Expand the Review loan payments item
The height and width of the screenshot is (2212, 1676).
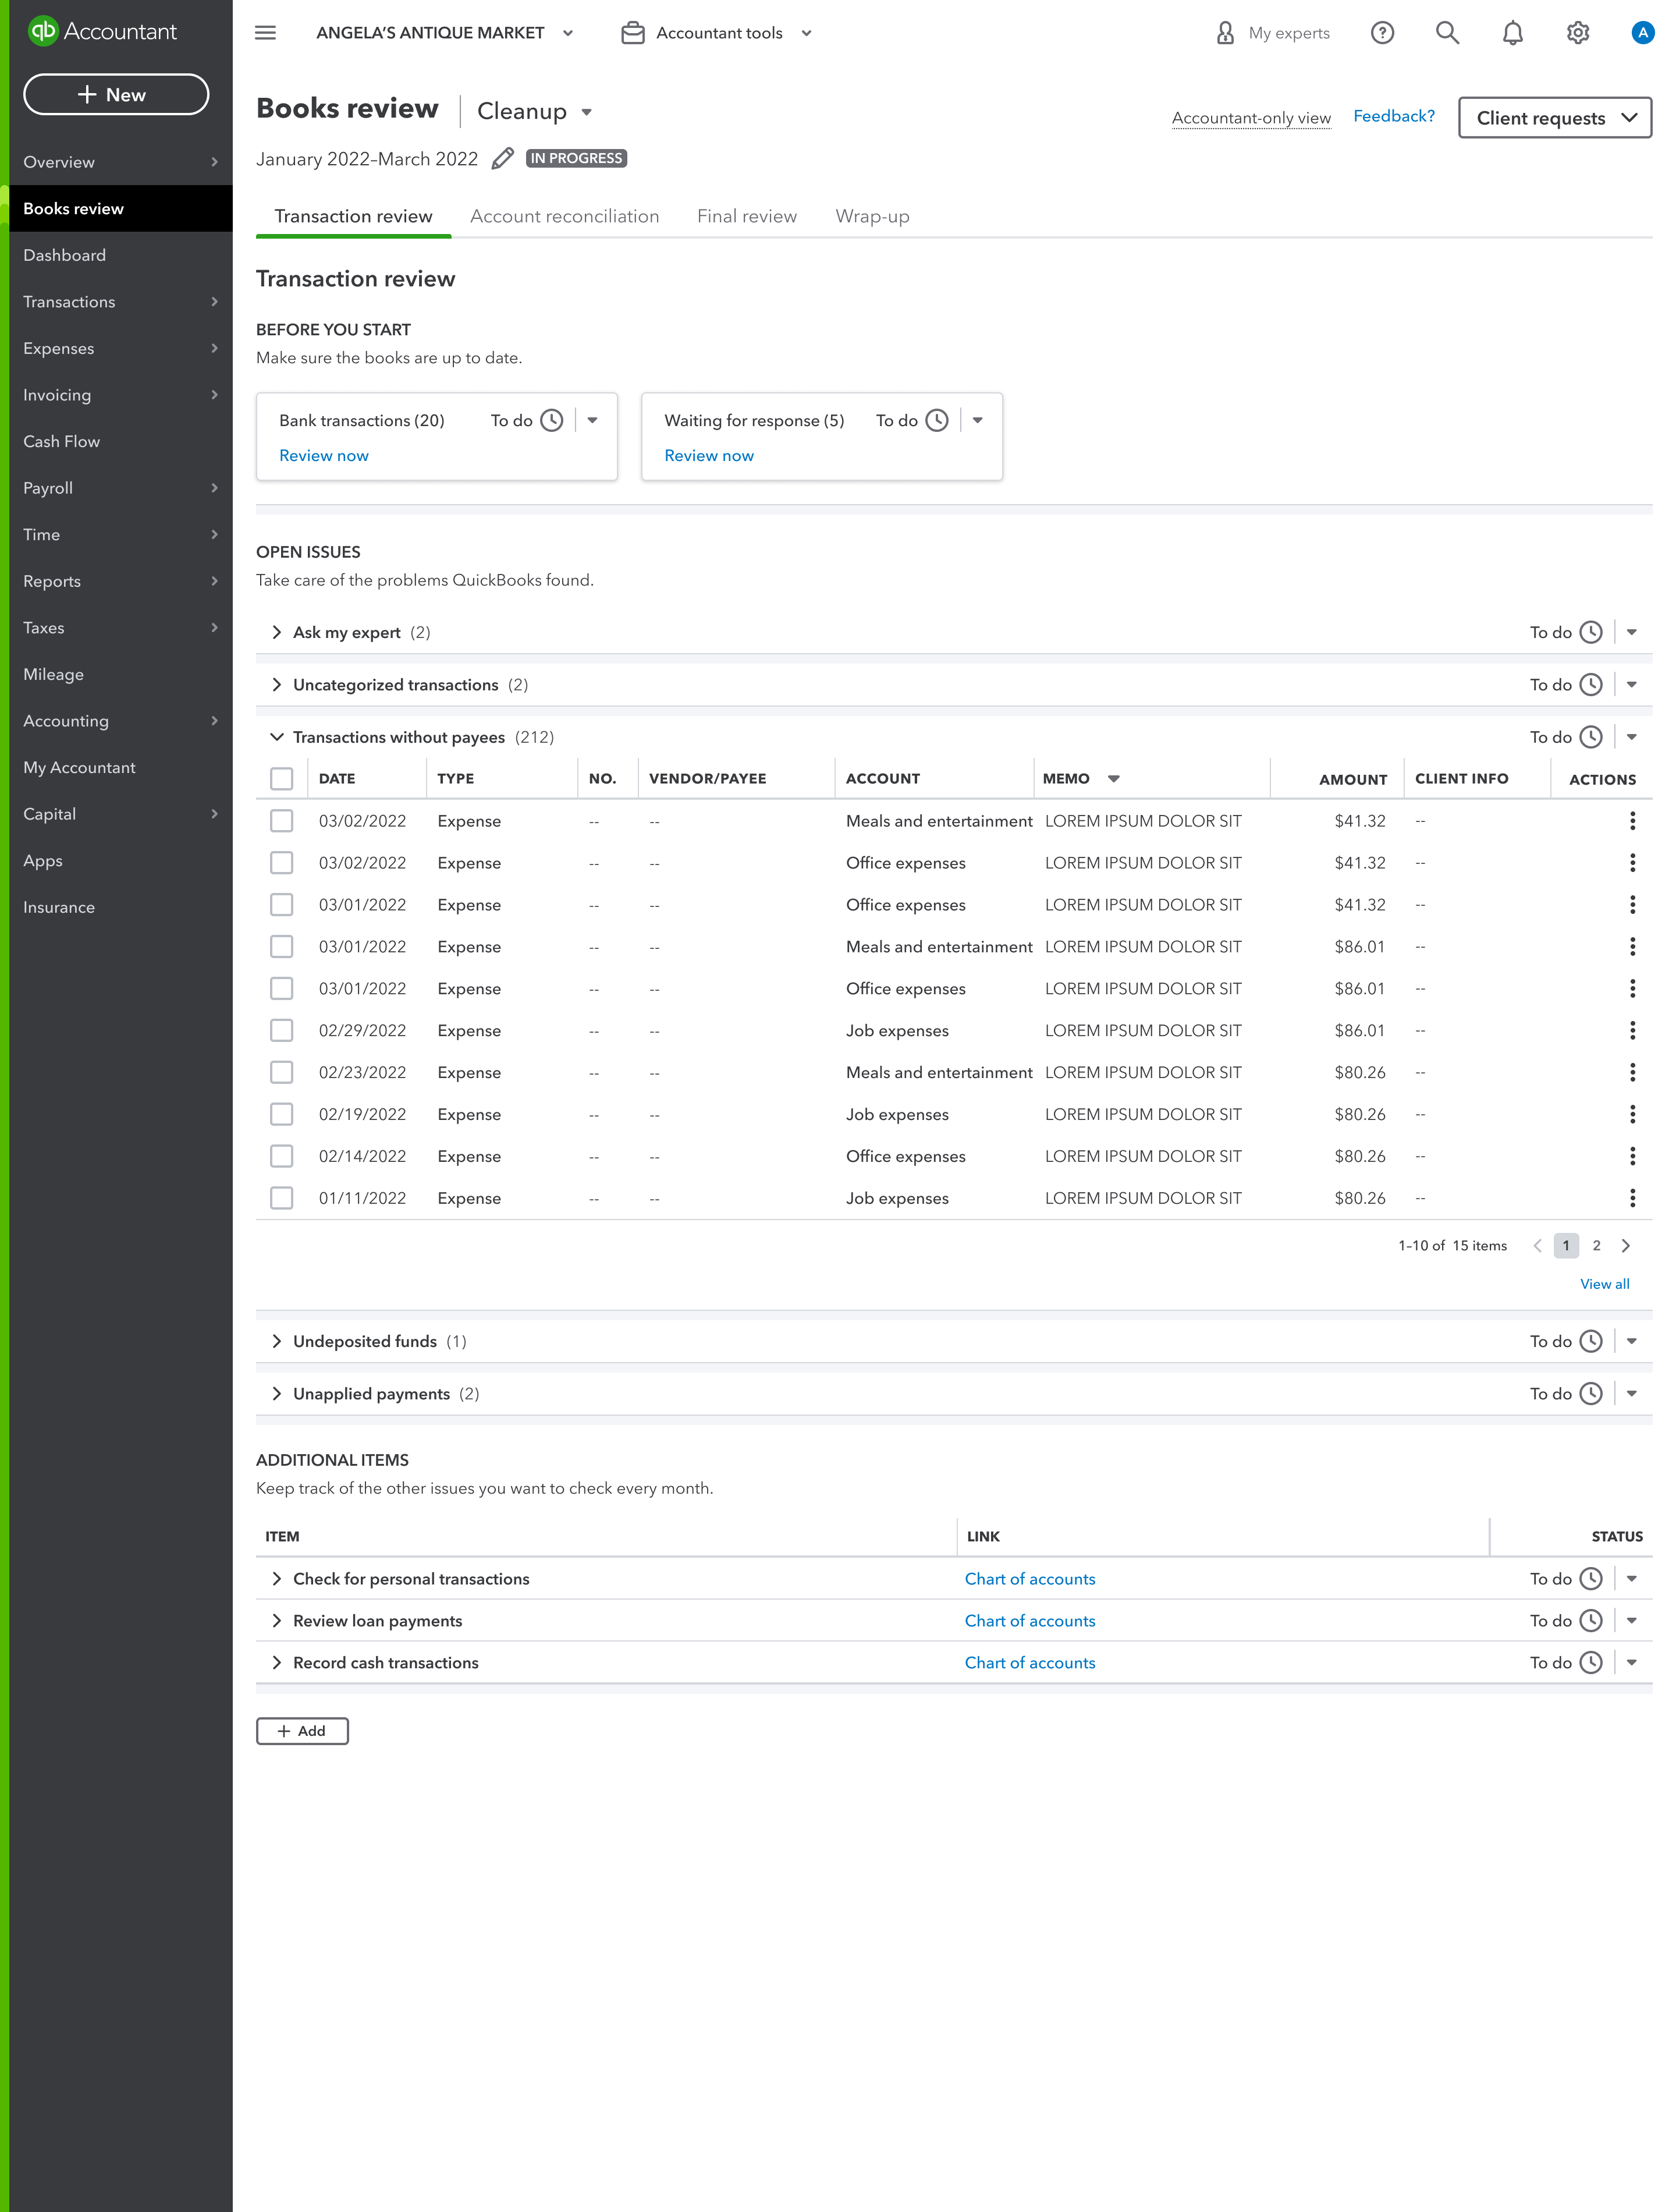click(277, 1621)
